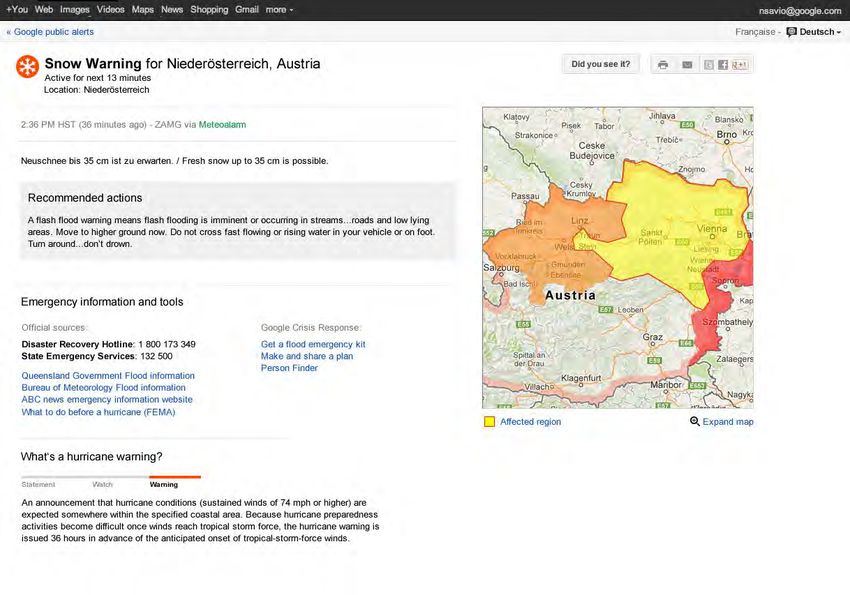Viewport: 850px width, 595px height.
Task: Open the Meteoalarm source link
Action: [x=222, y=125]
